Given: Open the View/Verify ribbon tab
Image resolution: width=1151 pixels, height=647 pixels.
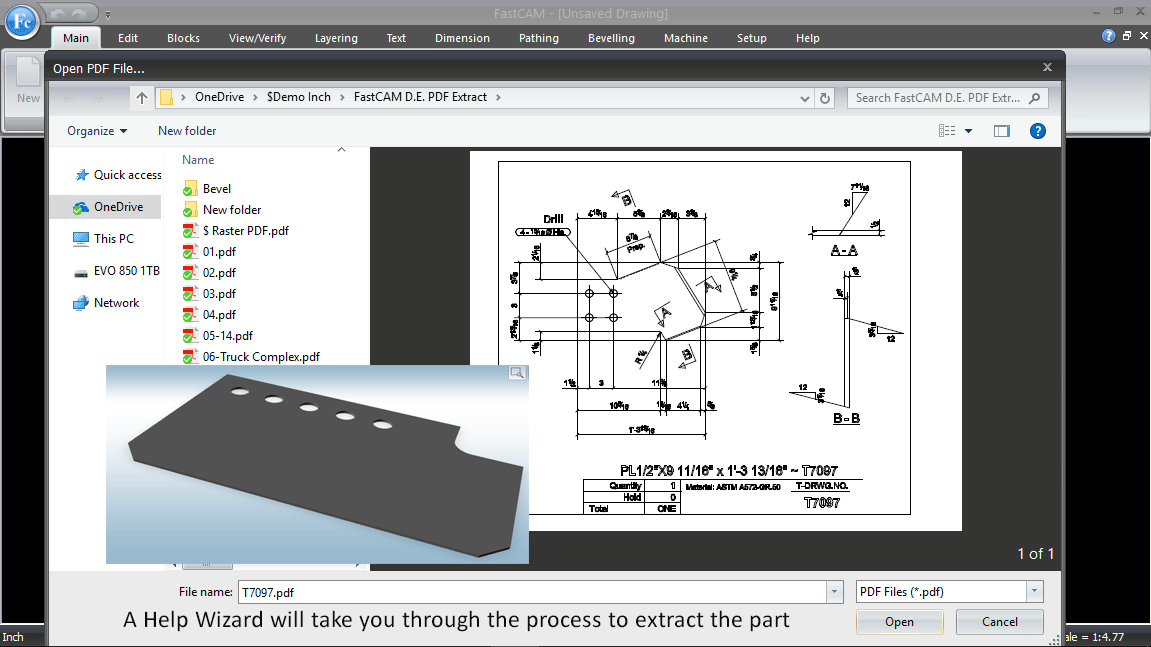Looking at the screenshot, I should point(258,38).
